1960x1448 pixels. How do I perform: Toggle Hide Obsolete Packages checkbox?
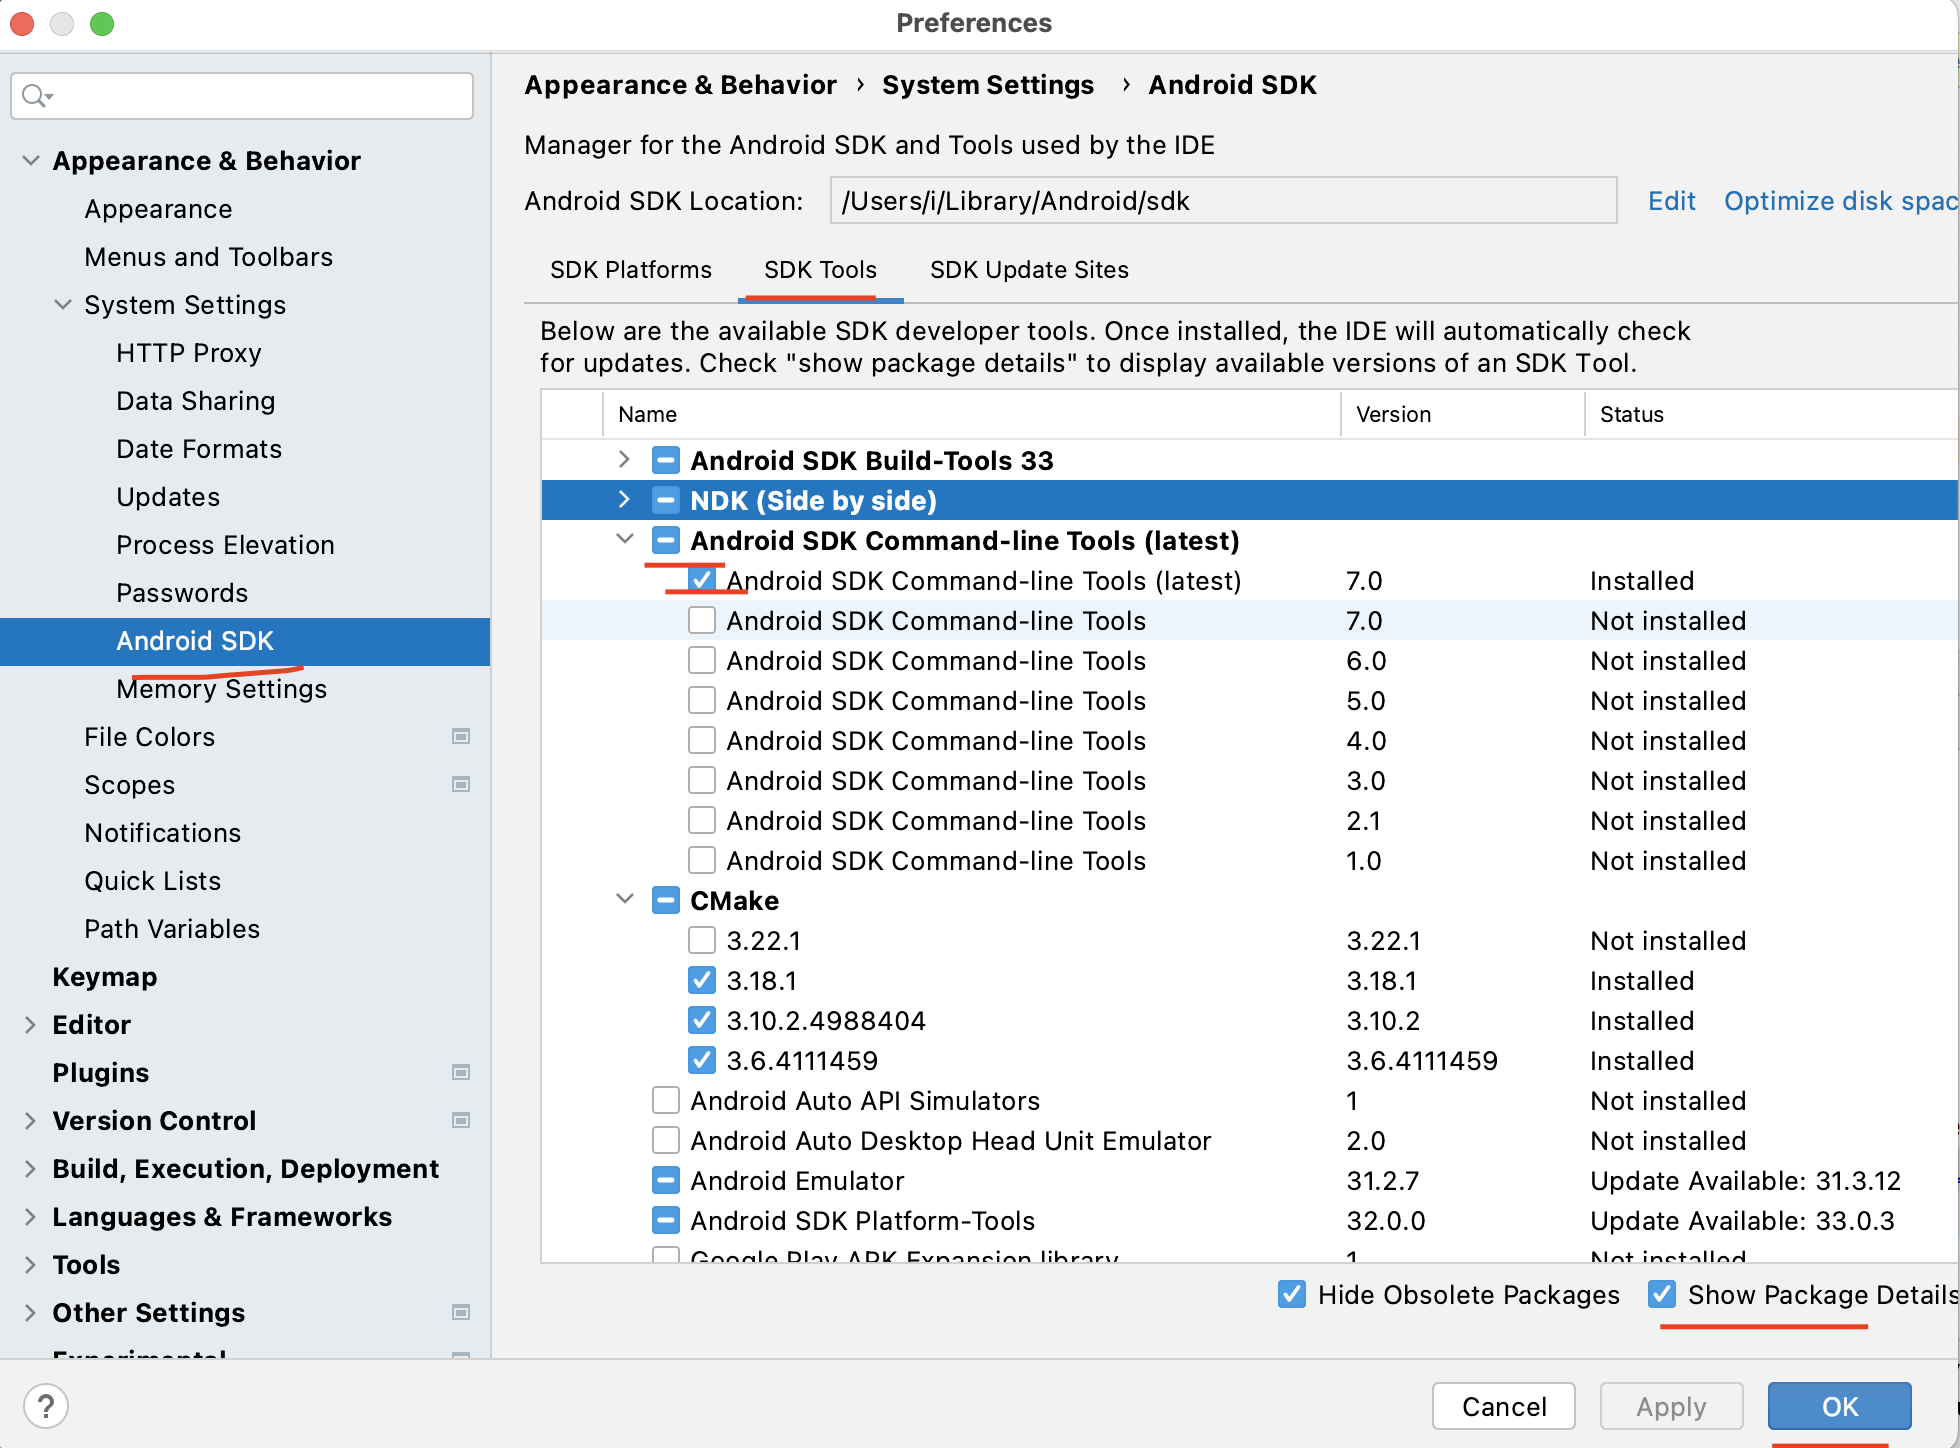[1291, 1295]
